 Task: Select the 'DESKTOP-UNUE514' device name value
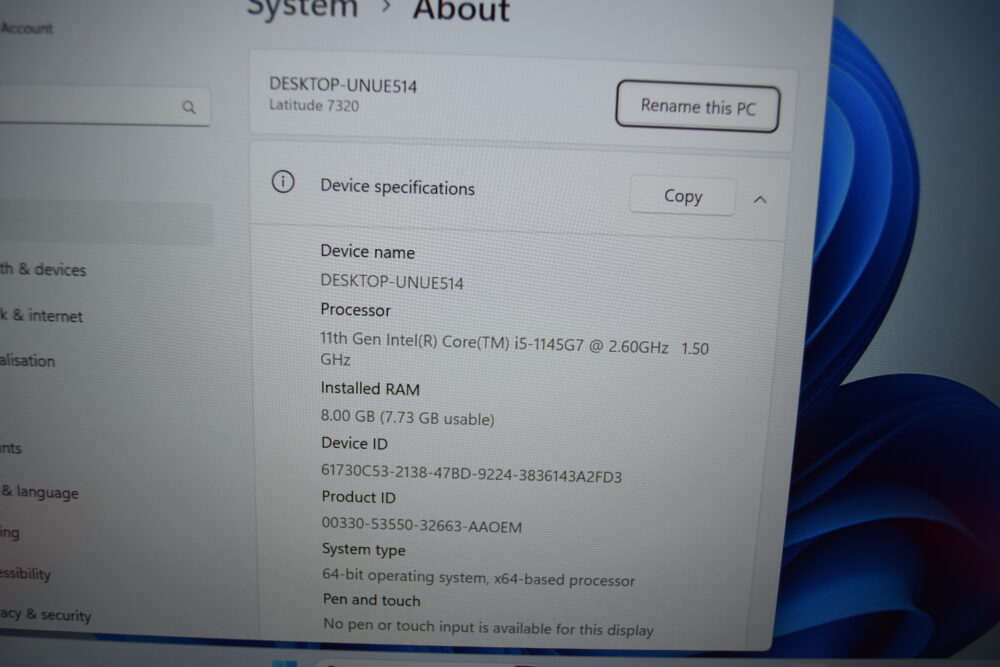(x=392, y=282)
